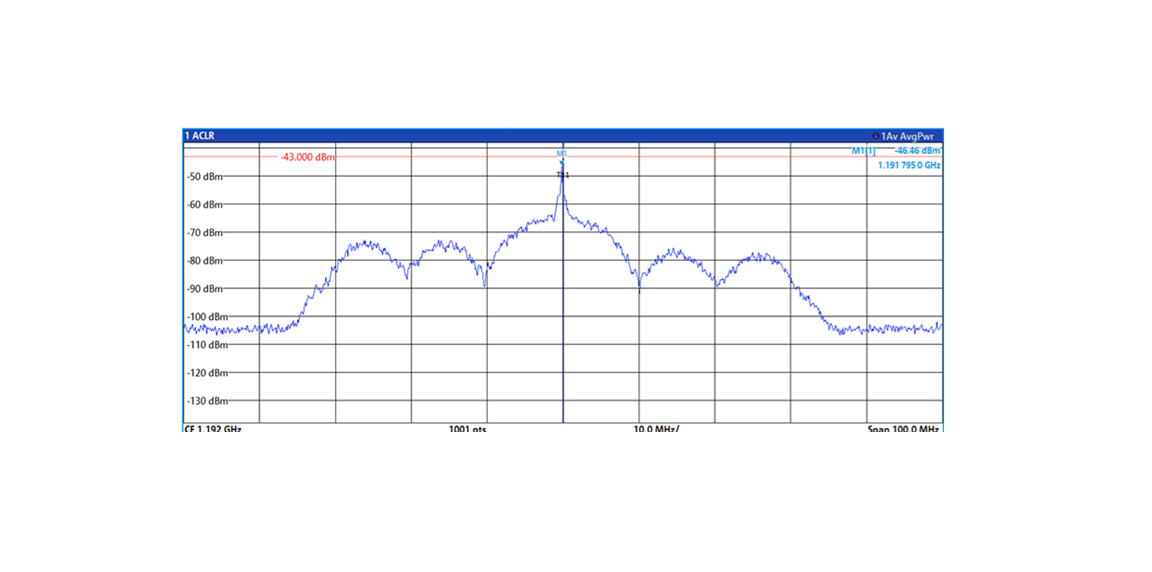Click the -130 dBm axis label
Screen dimensions: 1152x572
click(x=206, y=401)
